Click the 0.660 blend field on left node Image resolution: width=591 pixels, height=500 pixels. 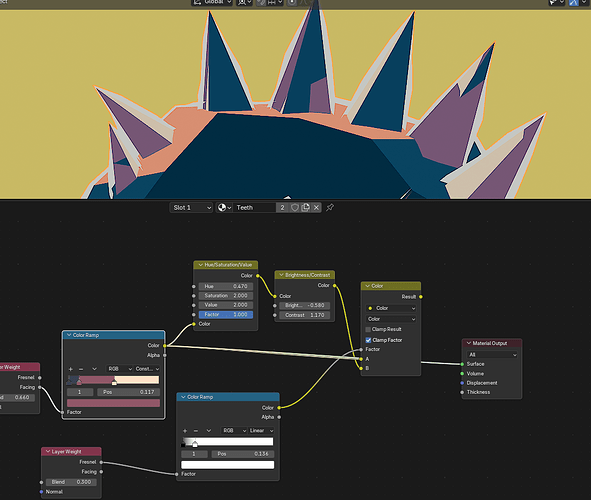(18, 398)
